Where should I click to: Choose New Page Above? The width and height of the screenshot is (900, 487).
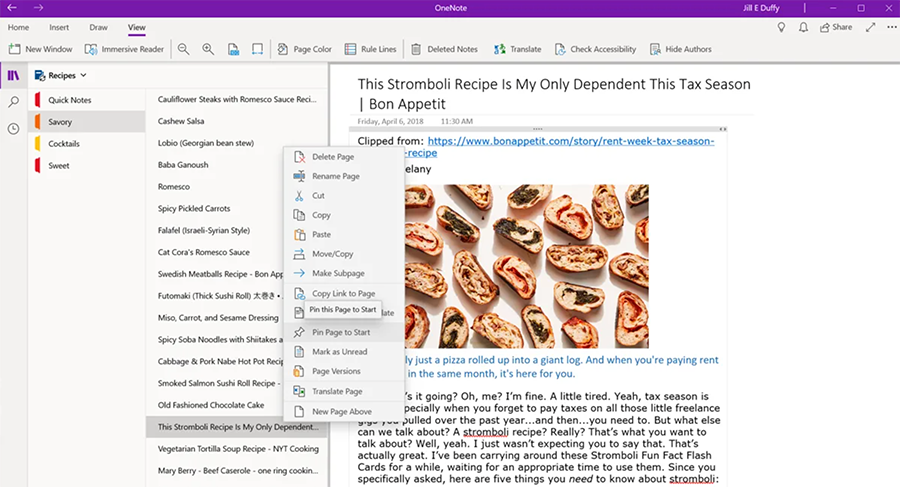point(344,412)
